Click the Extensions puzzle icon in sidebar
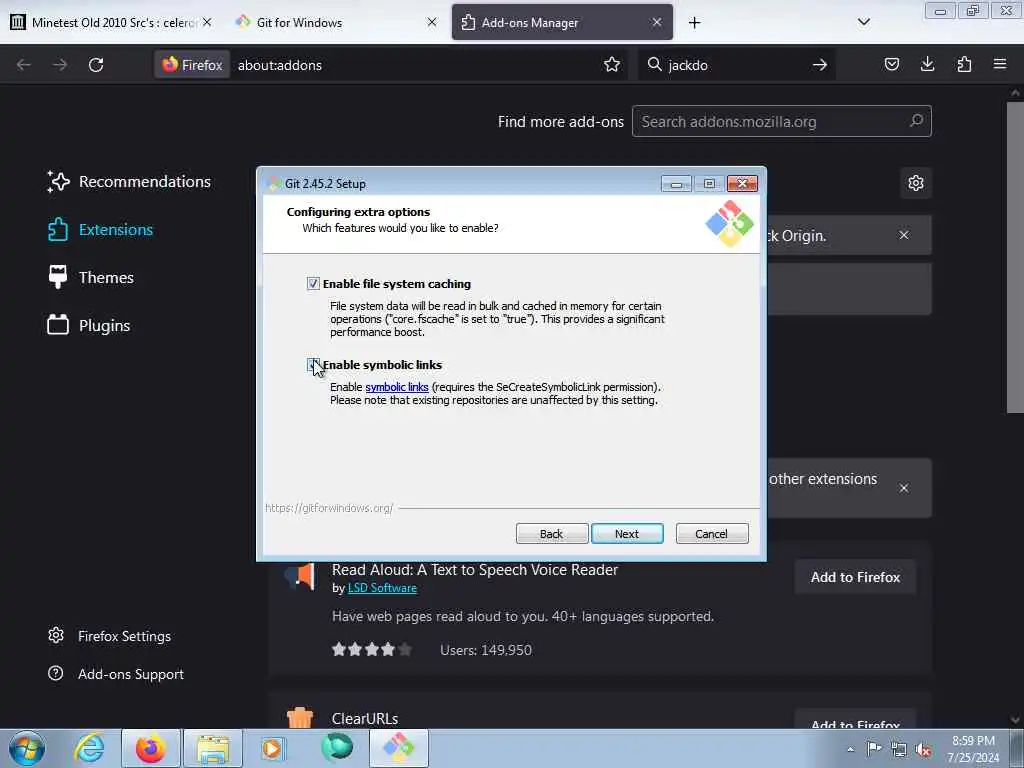This screenshot has width=1024, height=768. point(57,230)
